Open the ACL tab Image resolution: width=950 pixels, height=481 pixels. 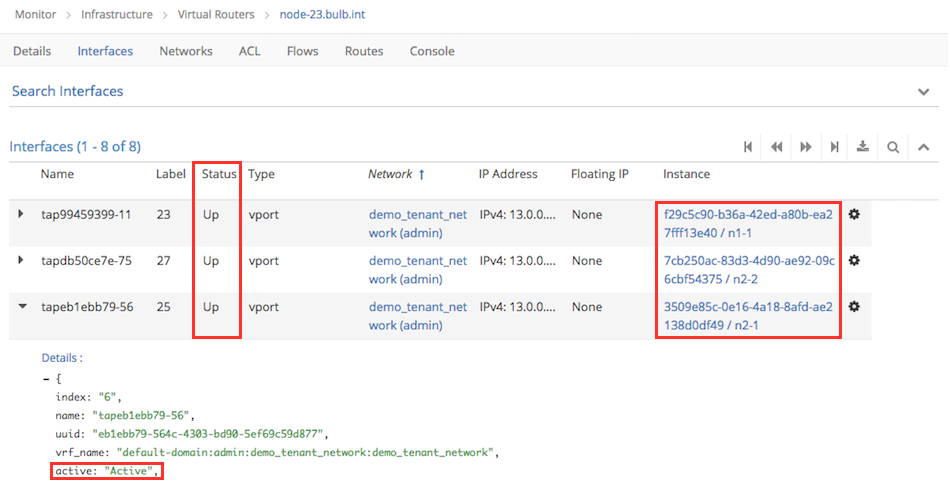250,51
